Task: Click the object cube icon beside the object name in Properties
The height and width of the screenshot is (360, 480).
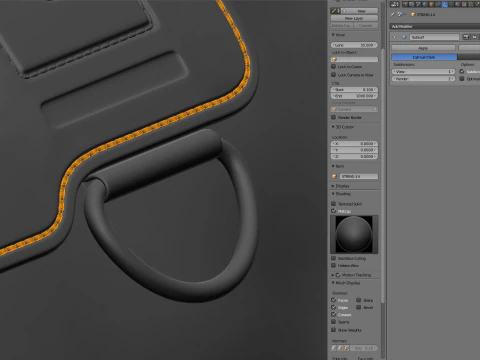Action: click(x=413, y=14)
